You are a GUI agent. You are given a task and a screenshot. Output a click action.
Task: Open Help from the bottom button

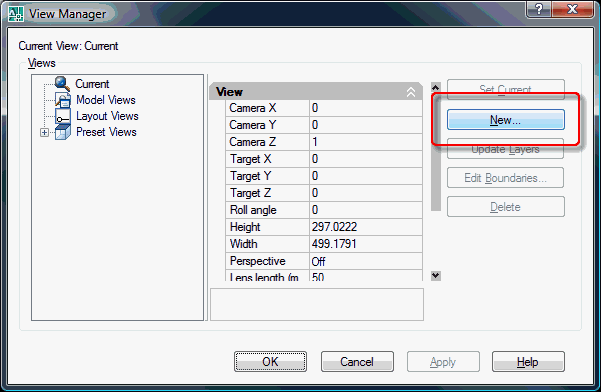(528, 362)
